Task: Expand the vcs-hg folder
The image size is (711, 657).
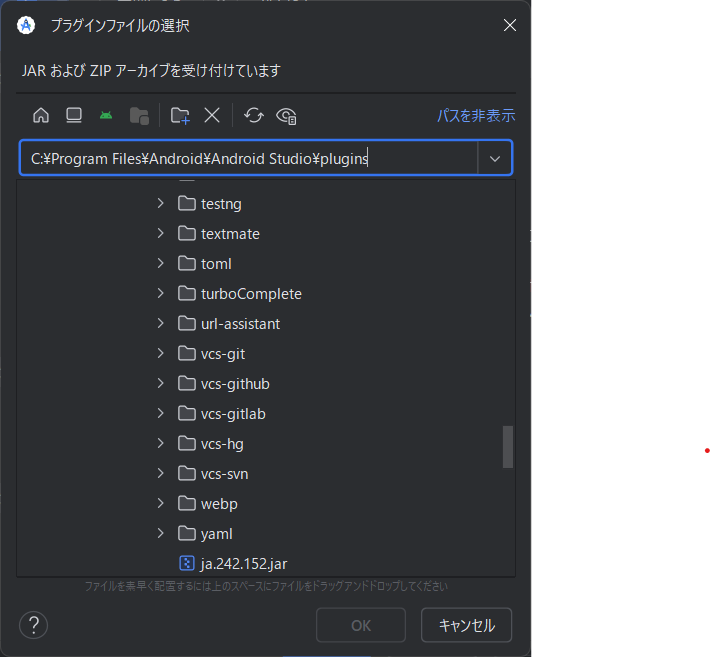Action: click(161, 443)
